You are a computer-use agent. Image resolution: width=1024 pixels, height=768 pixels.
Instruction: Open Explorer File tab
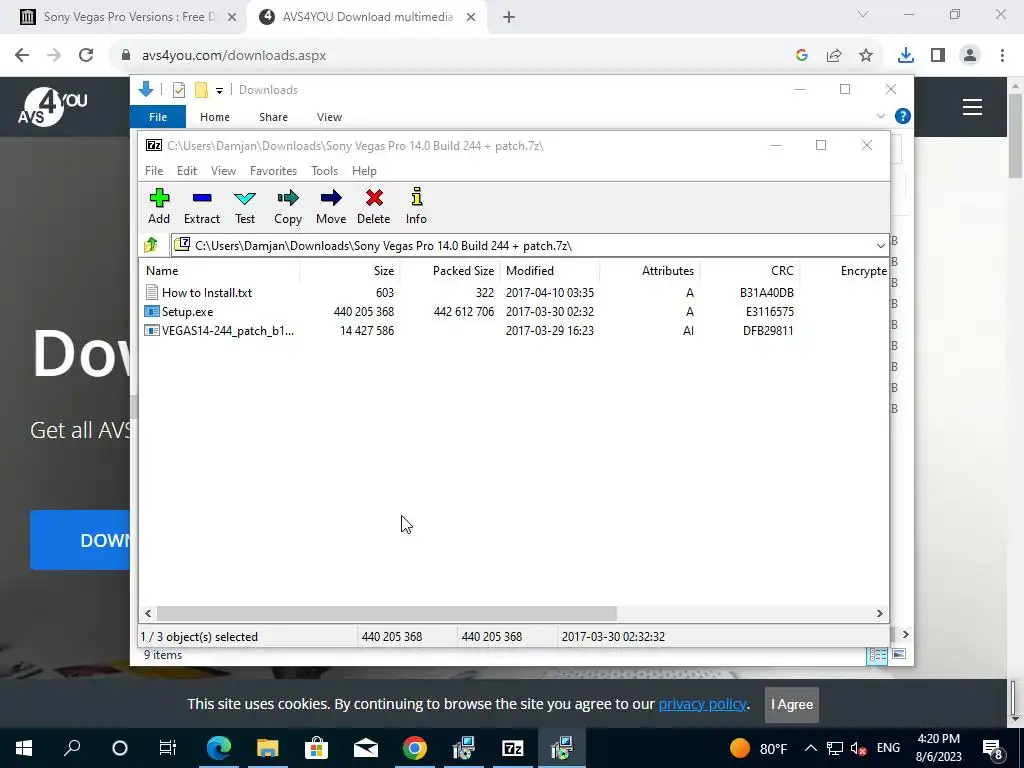point(158,117)
